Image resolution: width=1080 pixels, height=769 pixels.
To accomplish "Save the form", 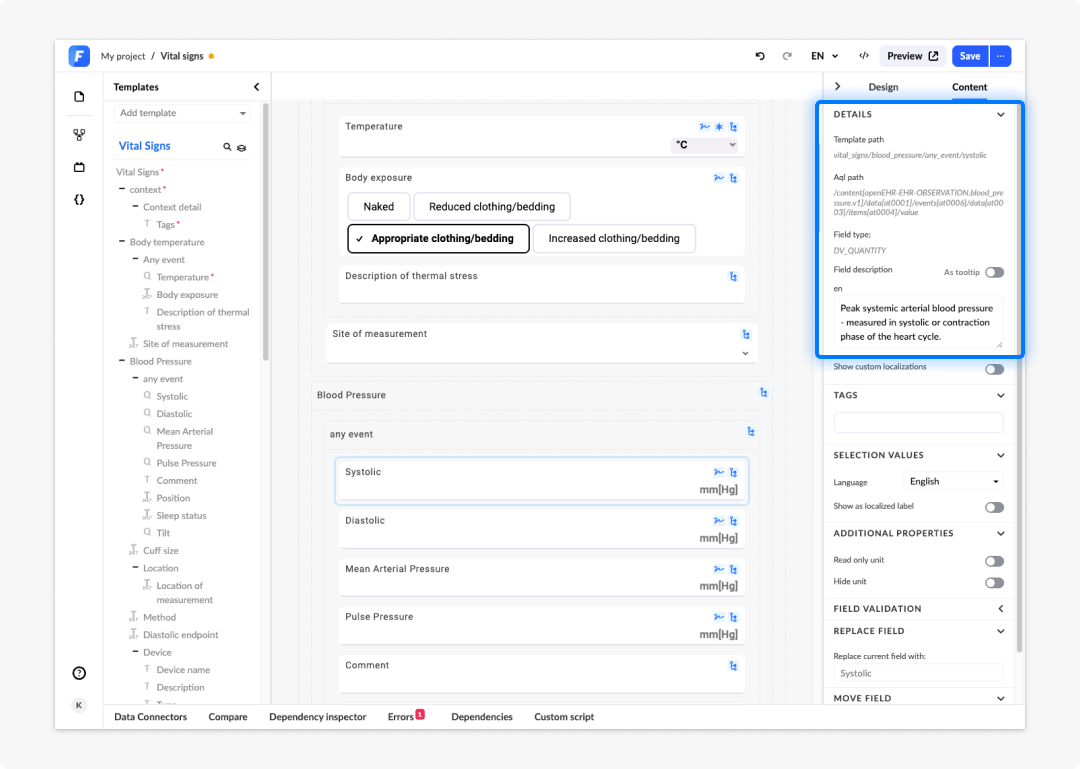I will pyautogui.click(x=970, y=56).
